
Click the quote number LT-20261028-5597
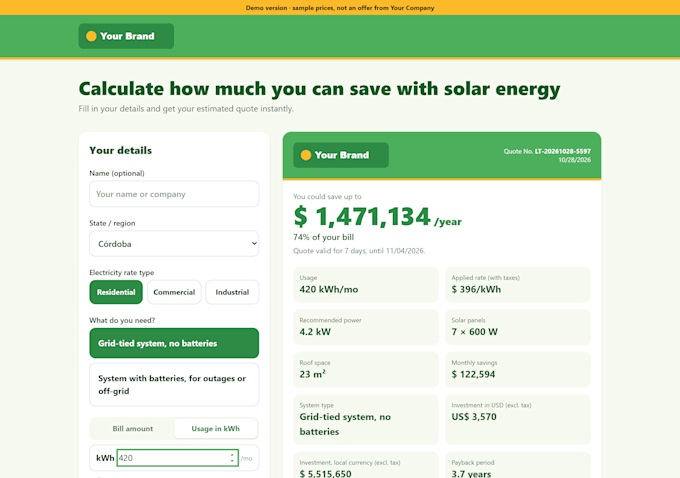coord(562,151)
